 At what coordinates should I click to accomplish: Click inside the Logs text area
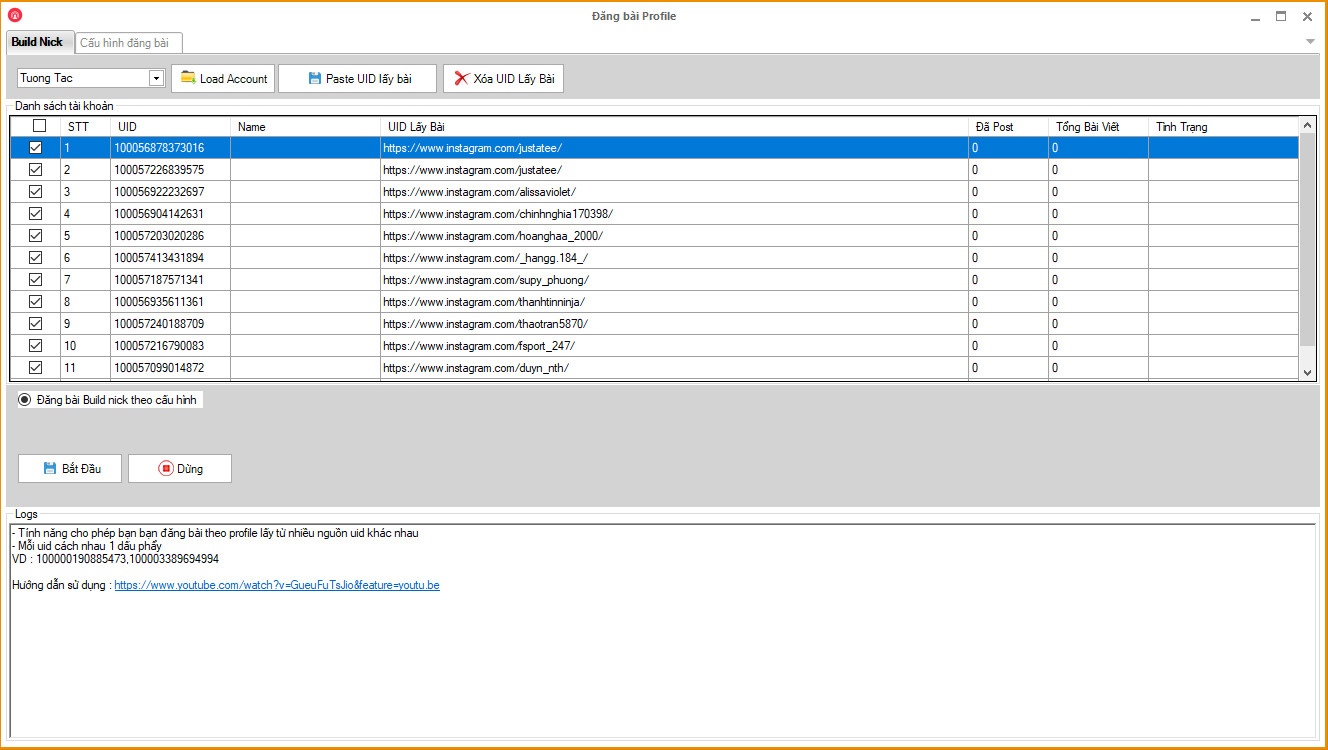662,631
